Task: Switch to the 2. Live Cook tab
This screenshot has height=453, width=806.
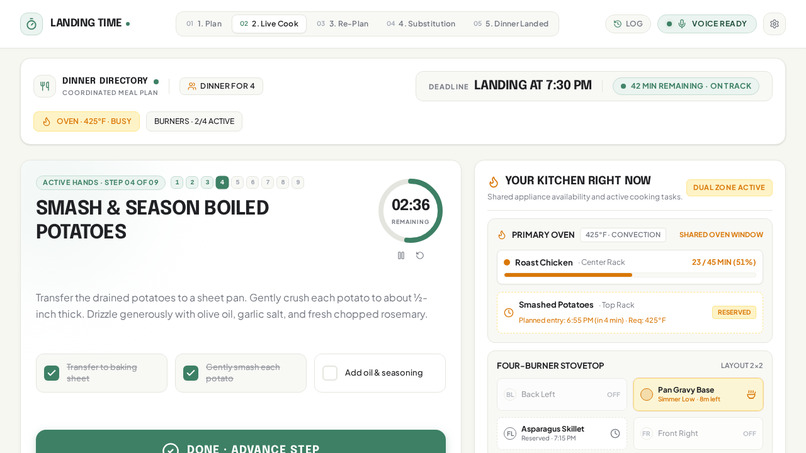Action: [x=269, y=24]
